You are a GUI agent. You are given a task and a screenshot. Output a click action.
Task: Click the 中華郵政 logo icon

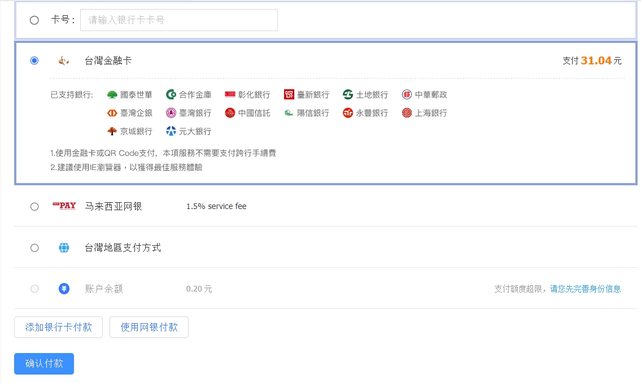click(x=407, y=95)
